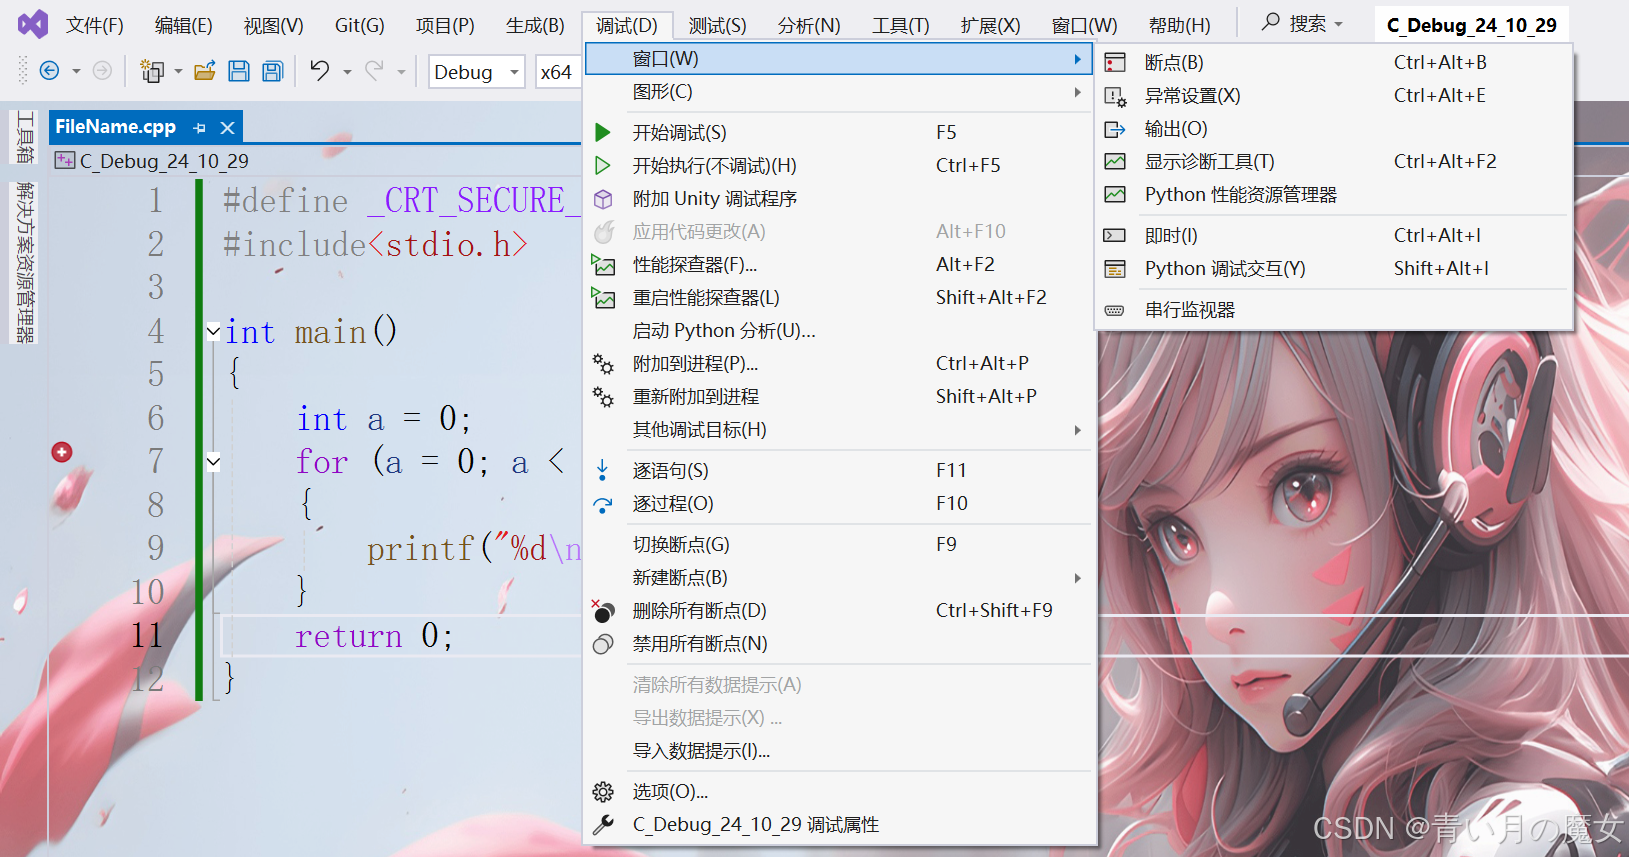Click the 附加到进程 gears icon
The image size is (1629, 857).
[x=603, y=364]
